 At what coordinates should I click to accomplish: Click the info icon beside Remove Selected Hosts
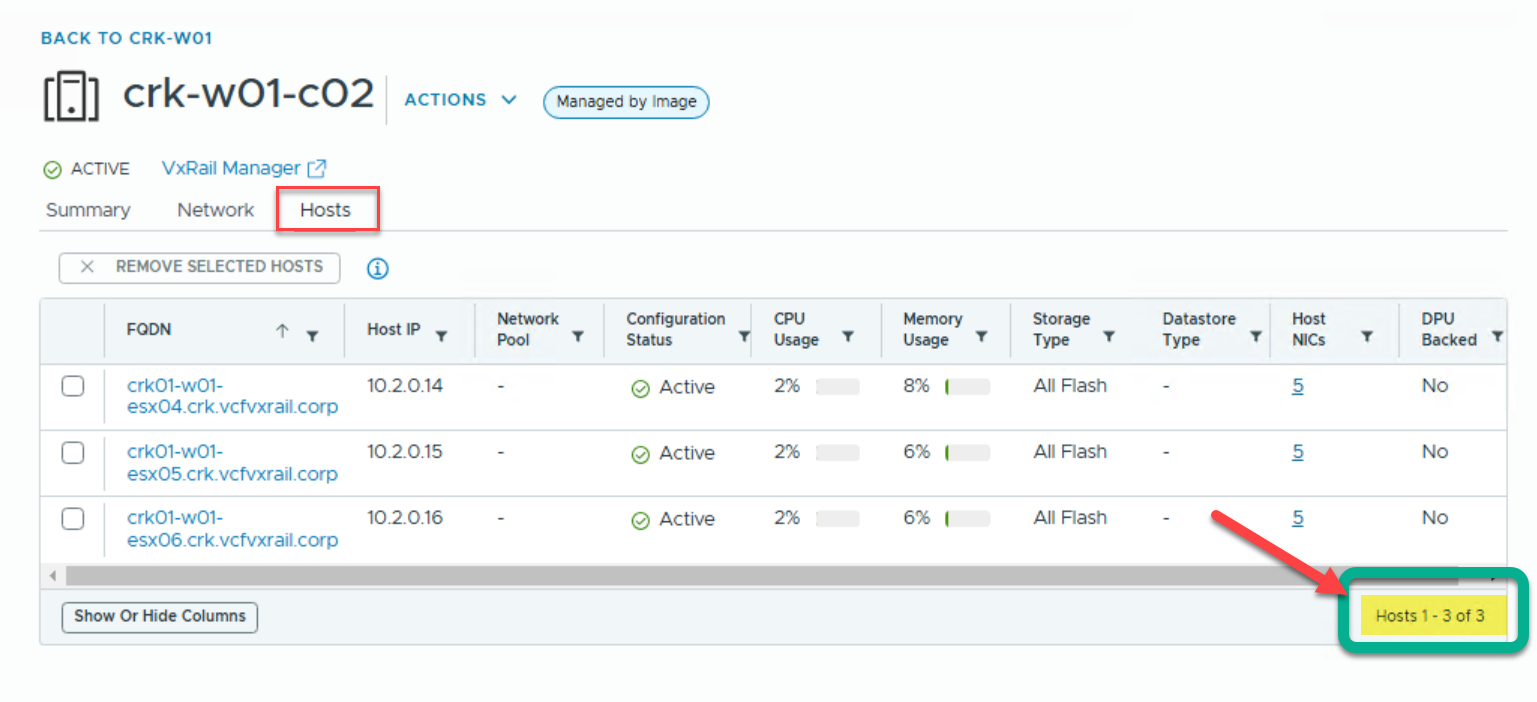pyautogui.click(x=378, y=268)
